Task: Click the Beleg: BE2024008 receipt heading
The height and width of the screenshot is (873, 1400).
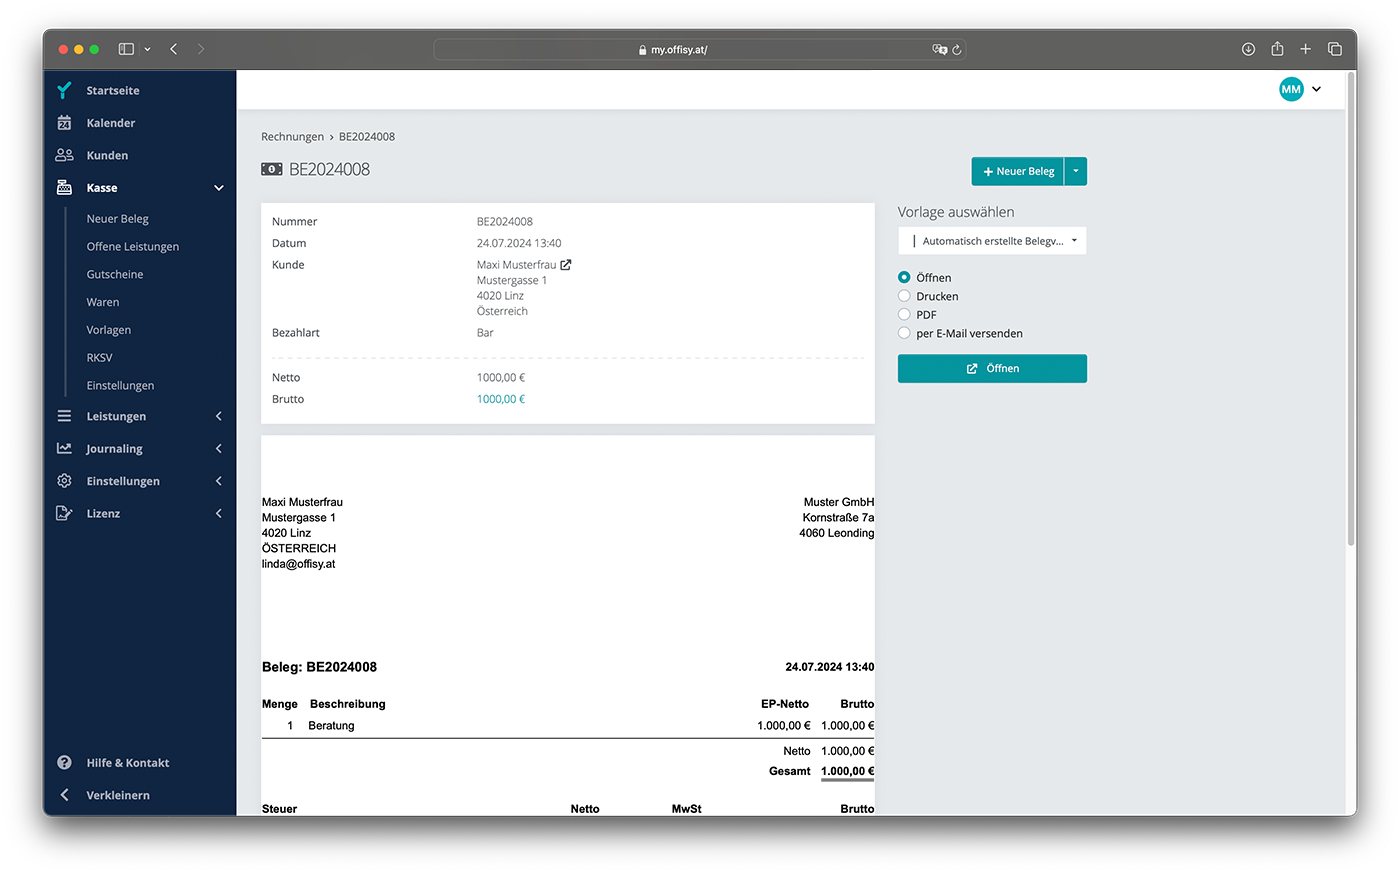Action: click(319, 667)
